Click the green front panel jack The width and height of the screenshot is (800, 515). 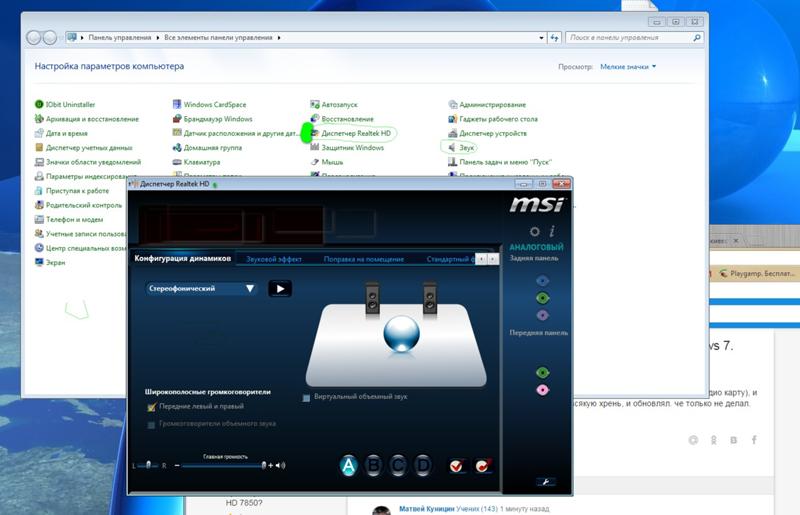coord(542,373)
